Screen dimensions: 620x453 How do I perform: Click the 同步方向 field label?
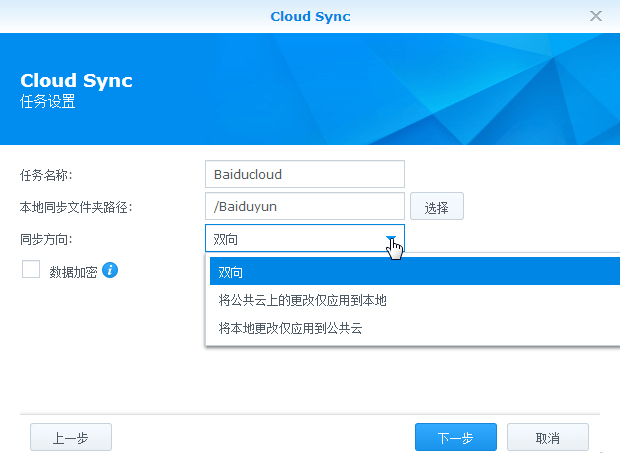click(46, 239)
